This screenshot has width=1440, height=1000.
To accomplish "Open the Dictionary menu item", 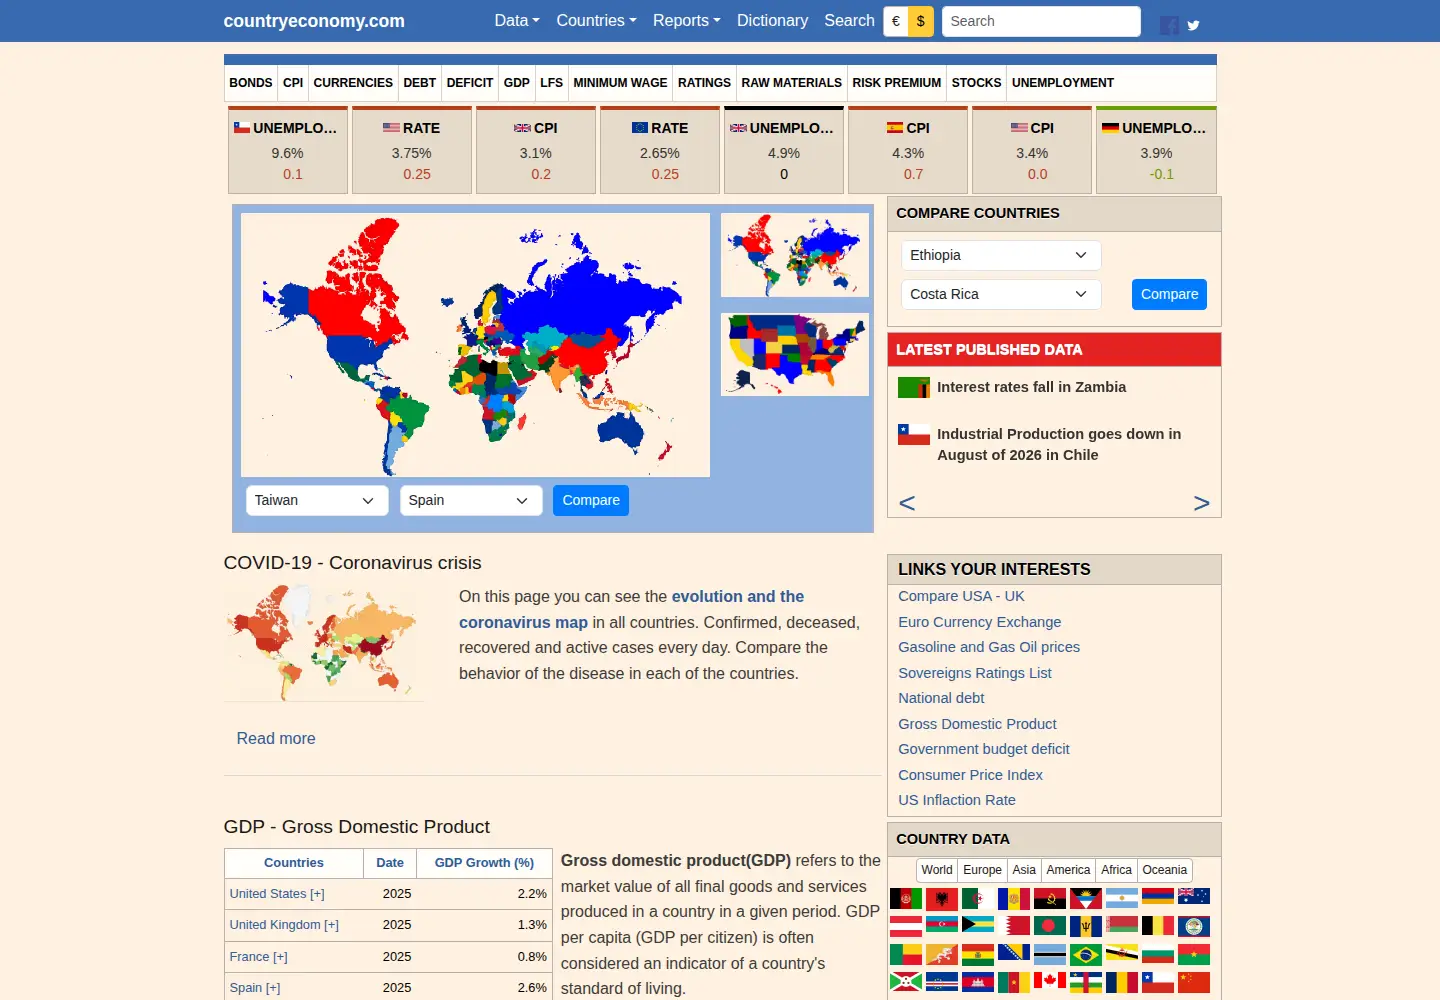I will 772,21.
